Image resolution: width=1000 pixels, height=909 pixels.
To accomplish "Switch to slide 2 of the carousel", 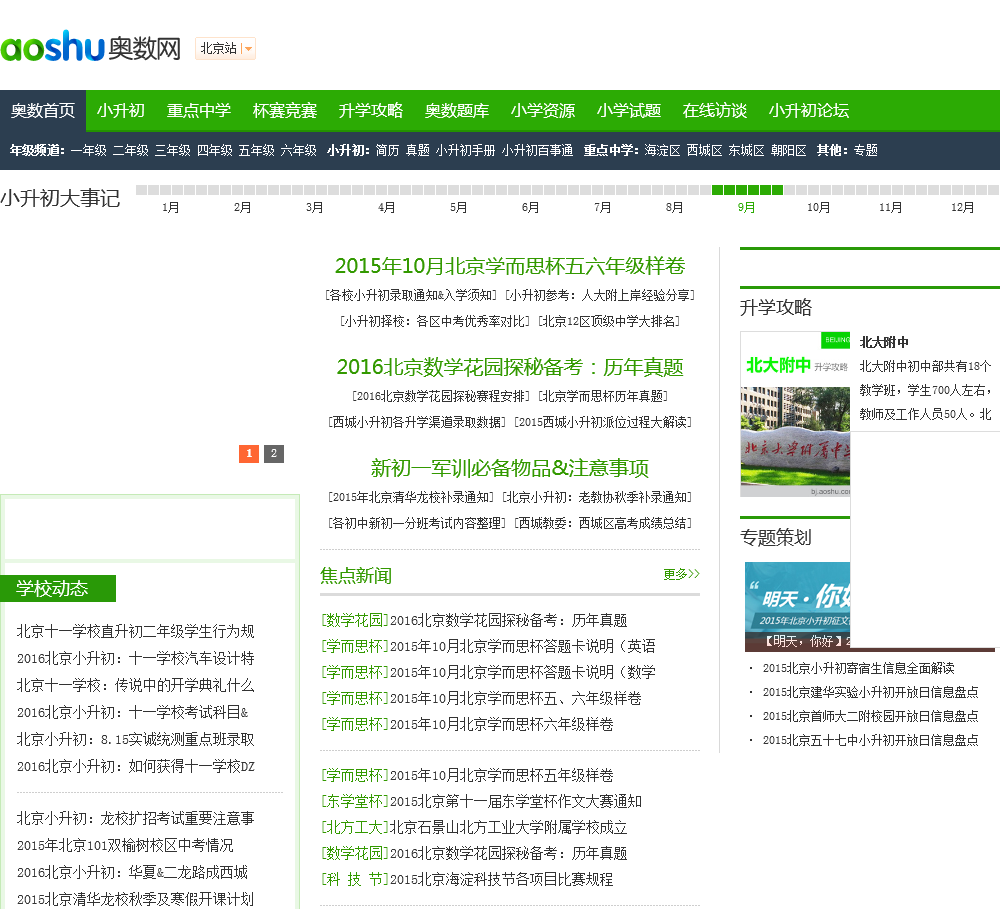I will pyautogui.click(x=274, y=454).
